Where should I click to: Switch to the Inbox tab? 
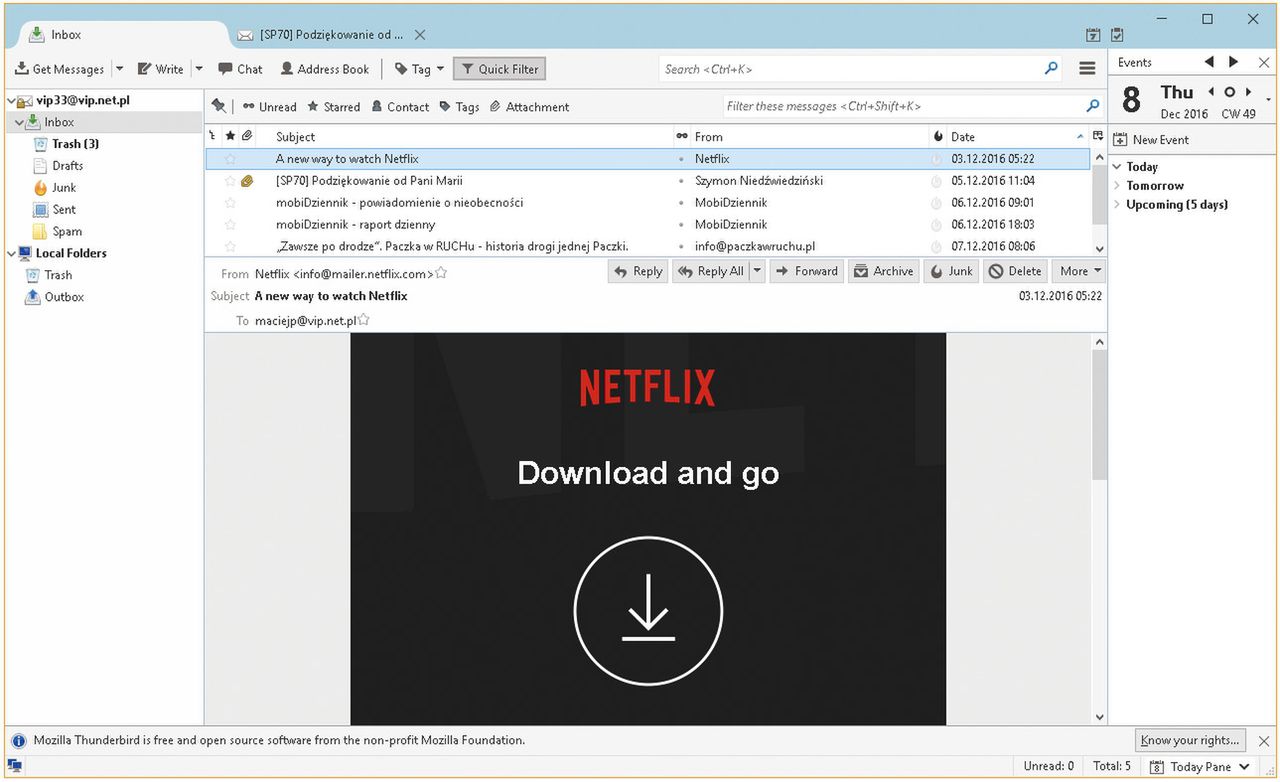(119, 34)
